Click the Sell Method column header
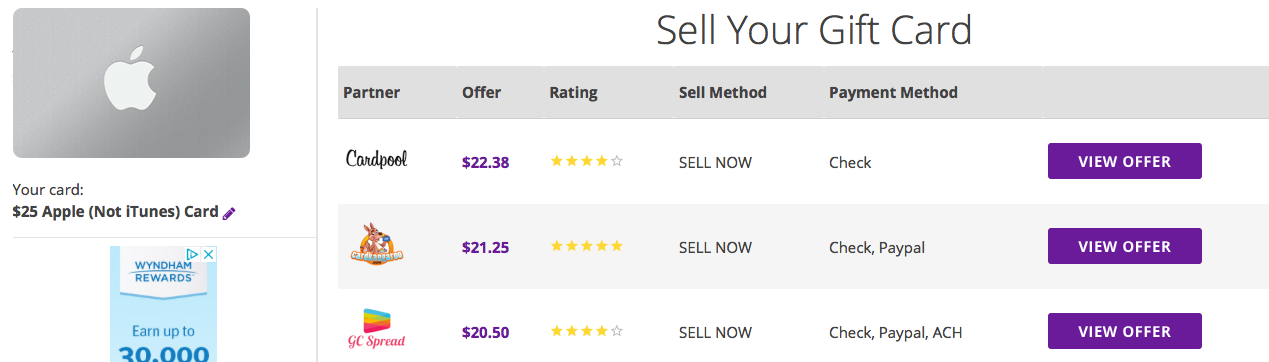This screenshot has width=1269, height=362. click(x=722, y=92)
